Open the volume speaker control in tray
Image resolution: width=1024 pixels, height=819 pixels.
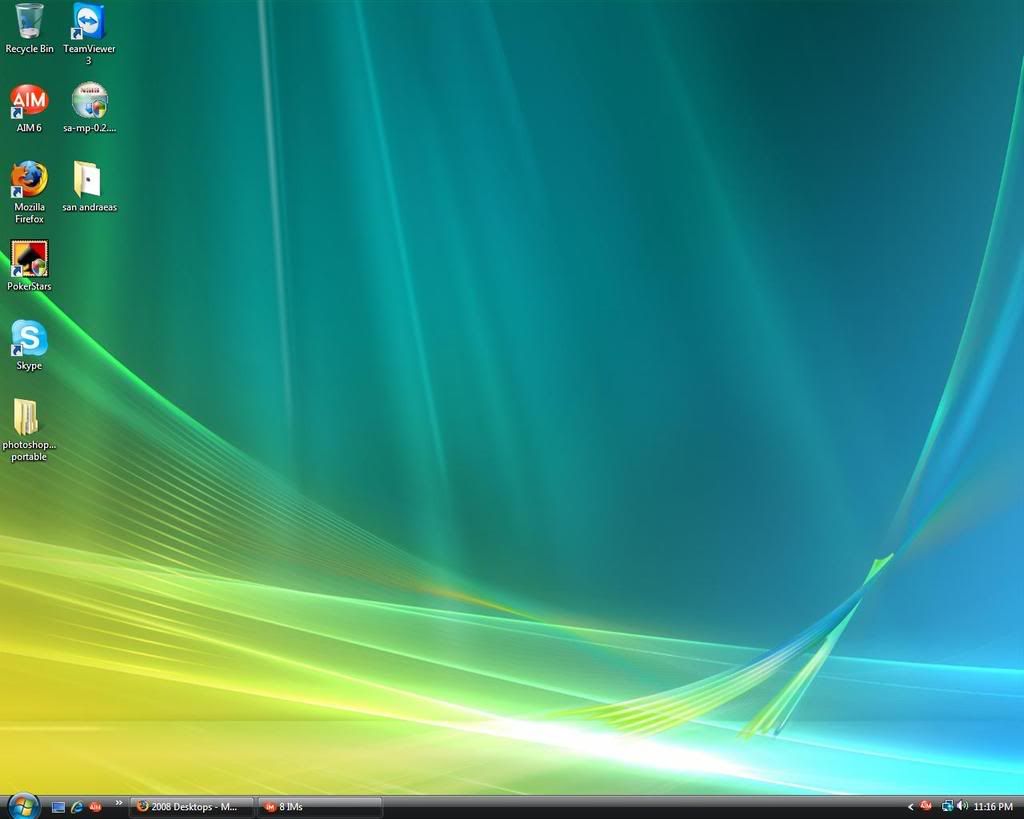961,806
